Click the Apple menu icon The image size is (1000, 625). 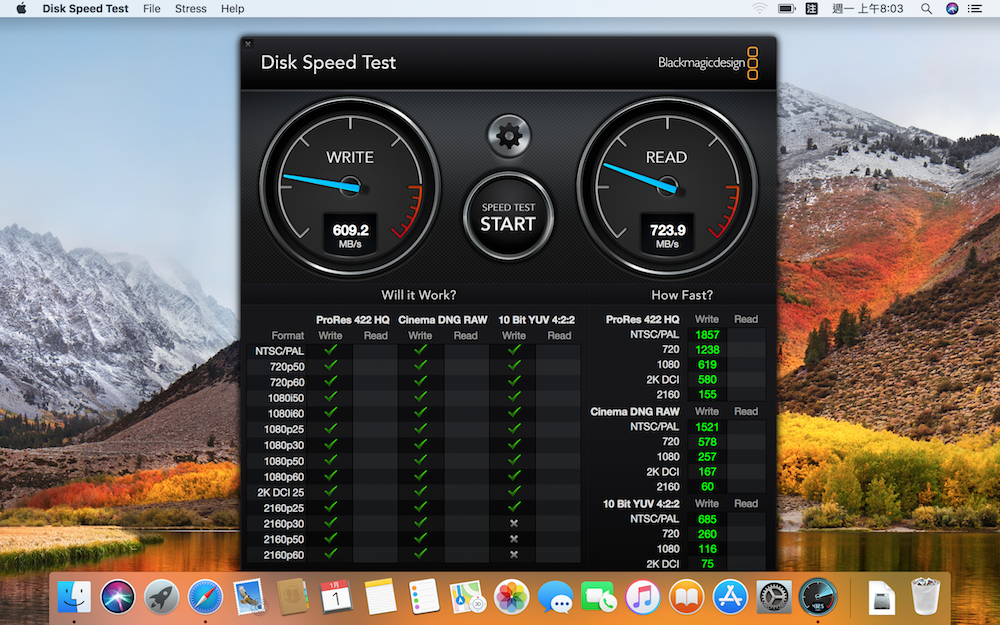coord(20,9)
